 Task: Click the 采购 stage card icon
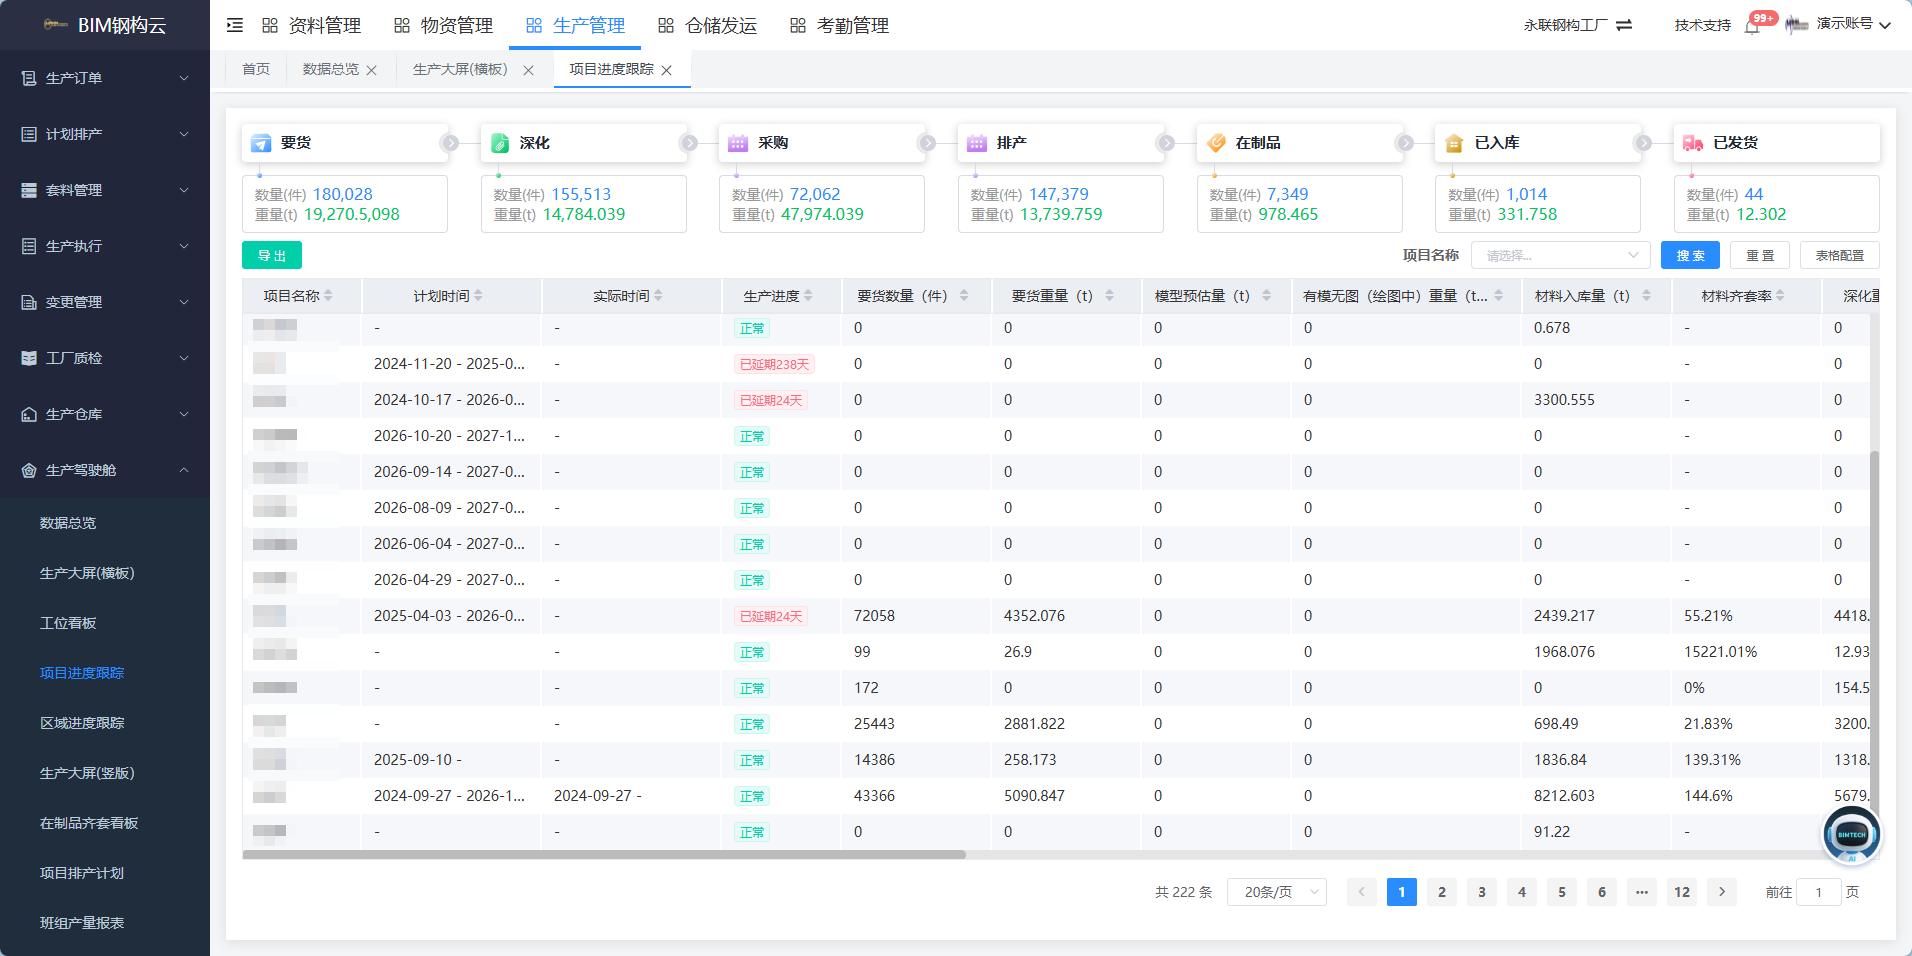pyautogui.click(x=738, y=143)
